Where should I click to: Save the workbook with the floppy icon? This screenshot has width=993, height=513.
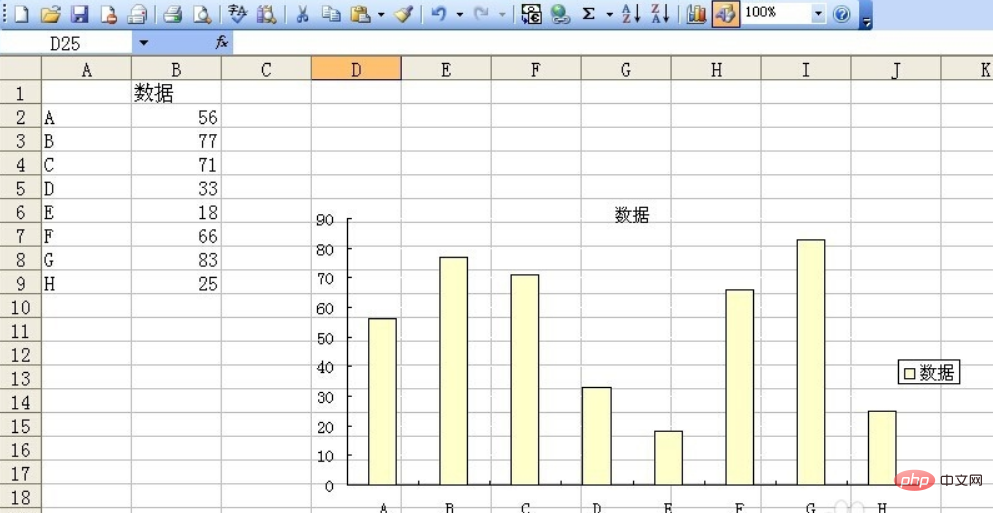click(x=80, y=13)
